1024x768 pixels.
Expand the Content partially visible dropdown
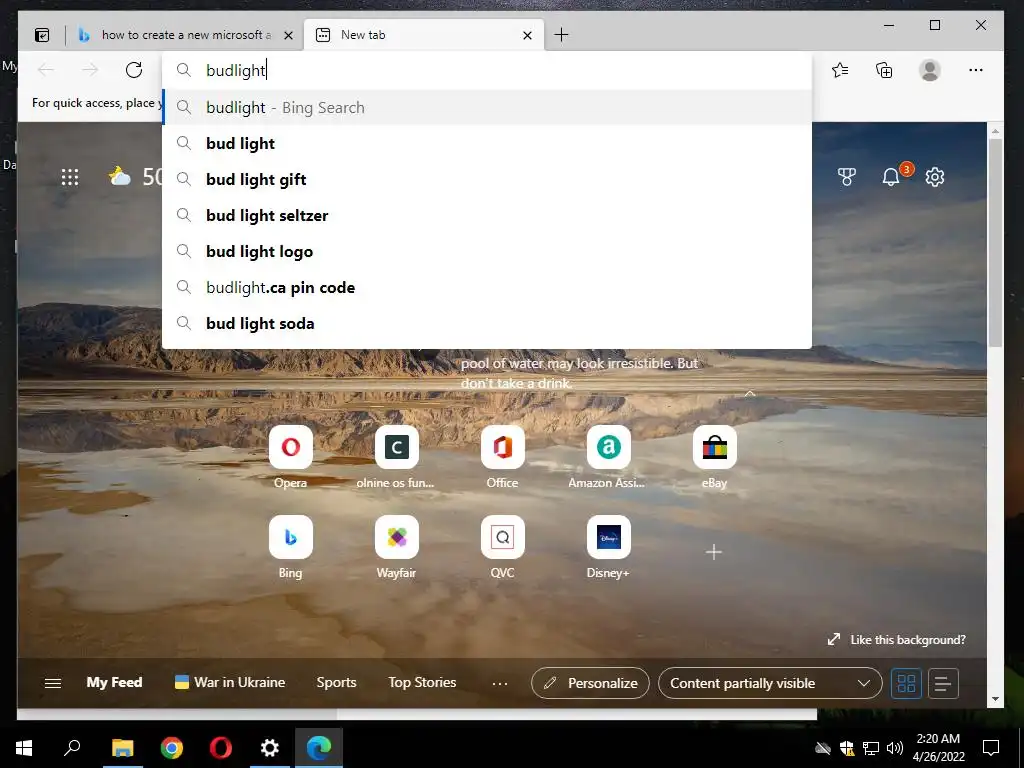770,683
